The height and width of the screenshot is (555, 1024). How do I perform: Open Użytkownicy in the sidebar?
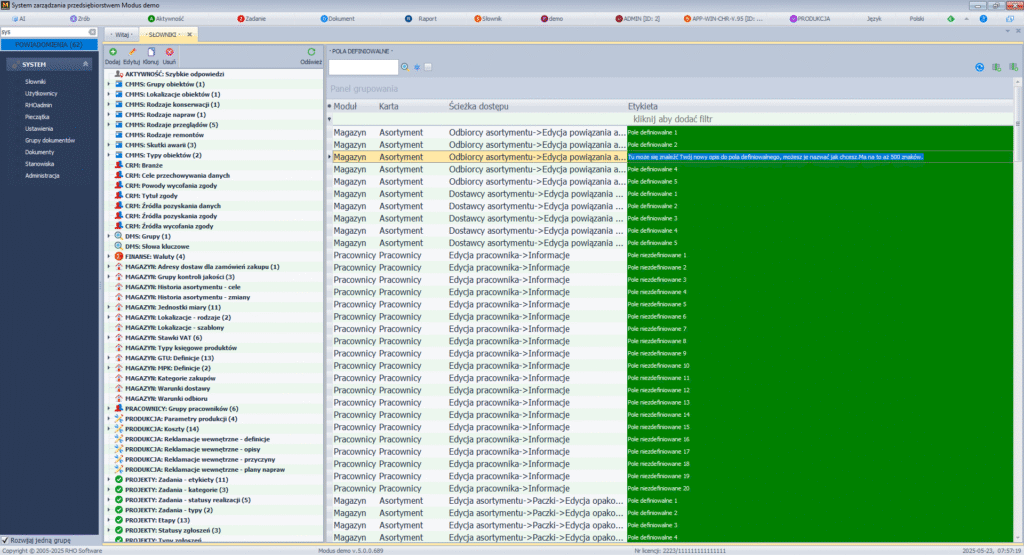(41, 94)
